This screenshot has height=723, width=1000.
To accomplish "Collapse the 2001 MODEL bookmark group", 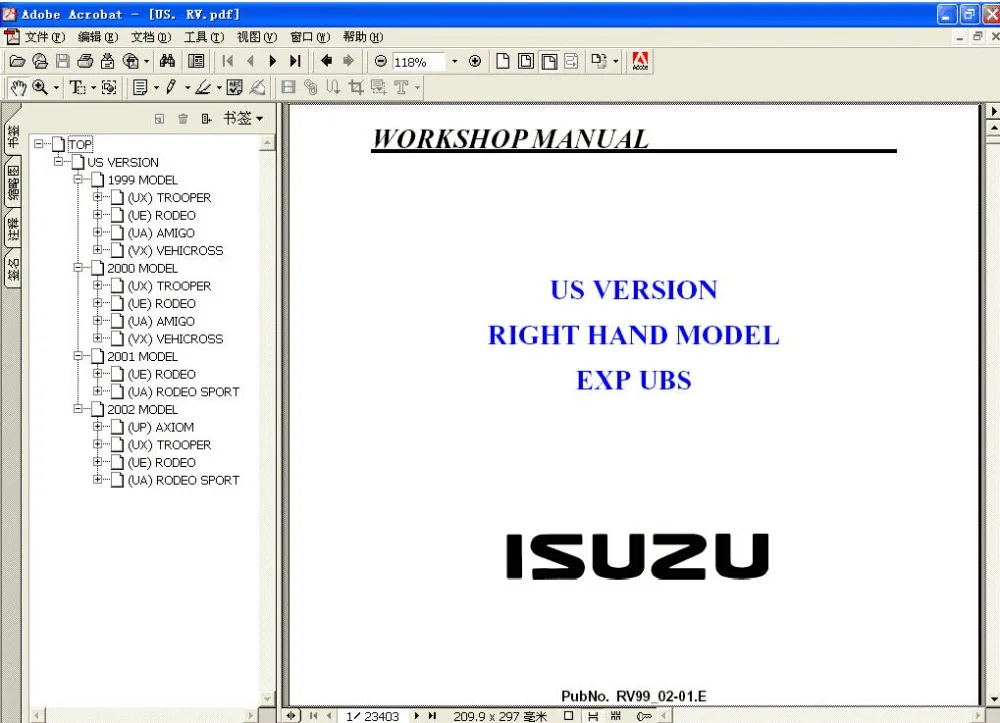I will click(78, 356).
